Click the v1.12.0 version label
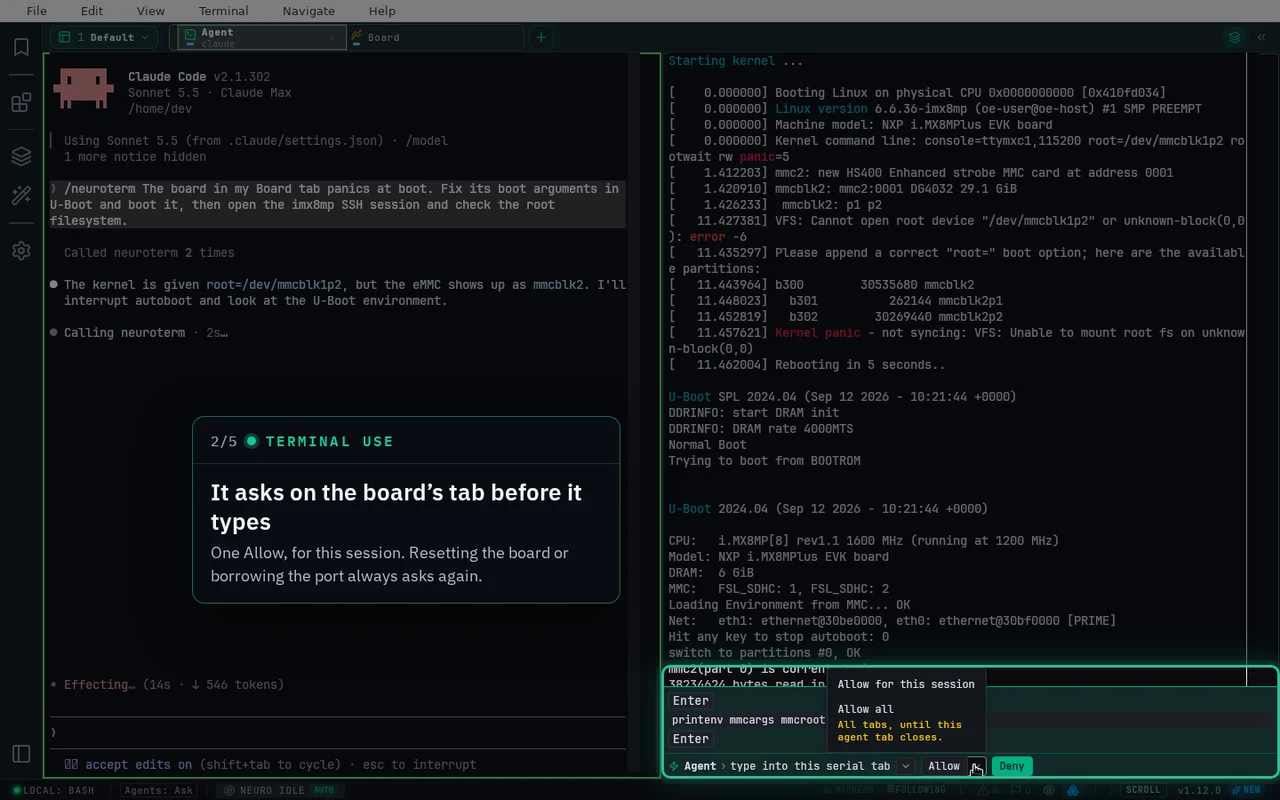 click(1198, 790)
